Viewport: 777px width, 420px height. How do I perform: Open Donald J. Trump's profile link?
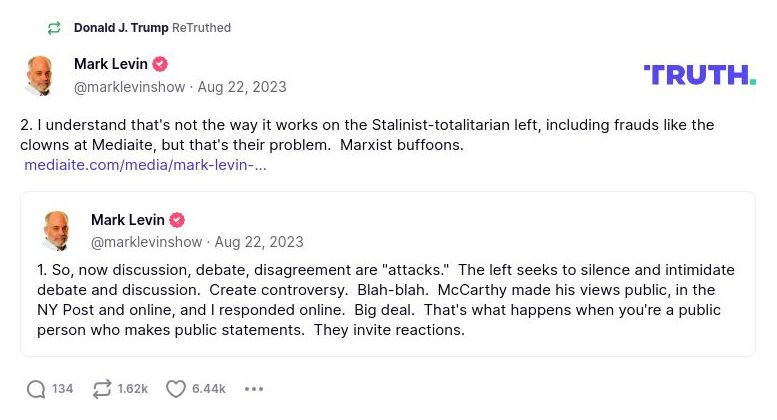[x=121, y=28]
